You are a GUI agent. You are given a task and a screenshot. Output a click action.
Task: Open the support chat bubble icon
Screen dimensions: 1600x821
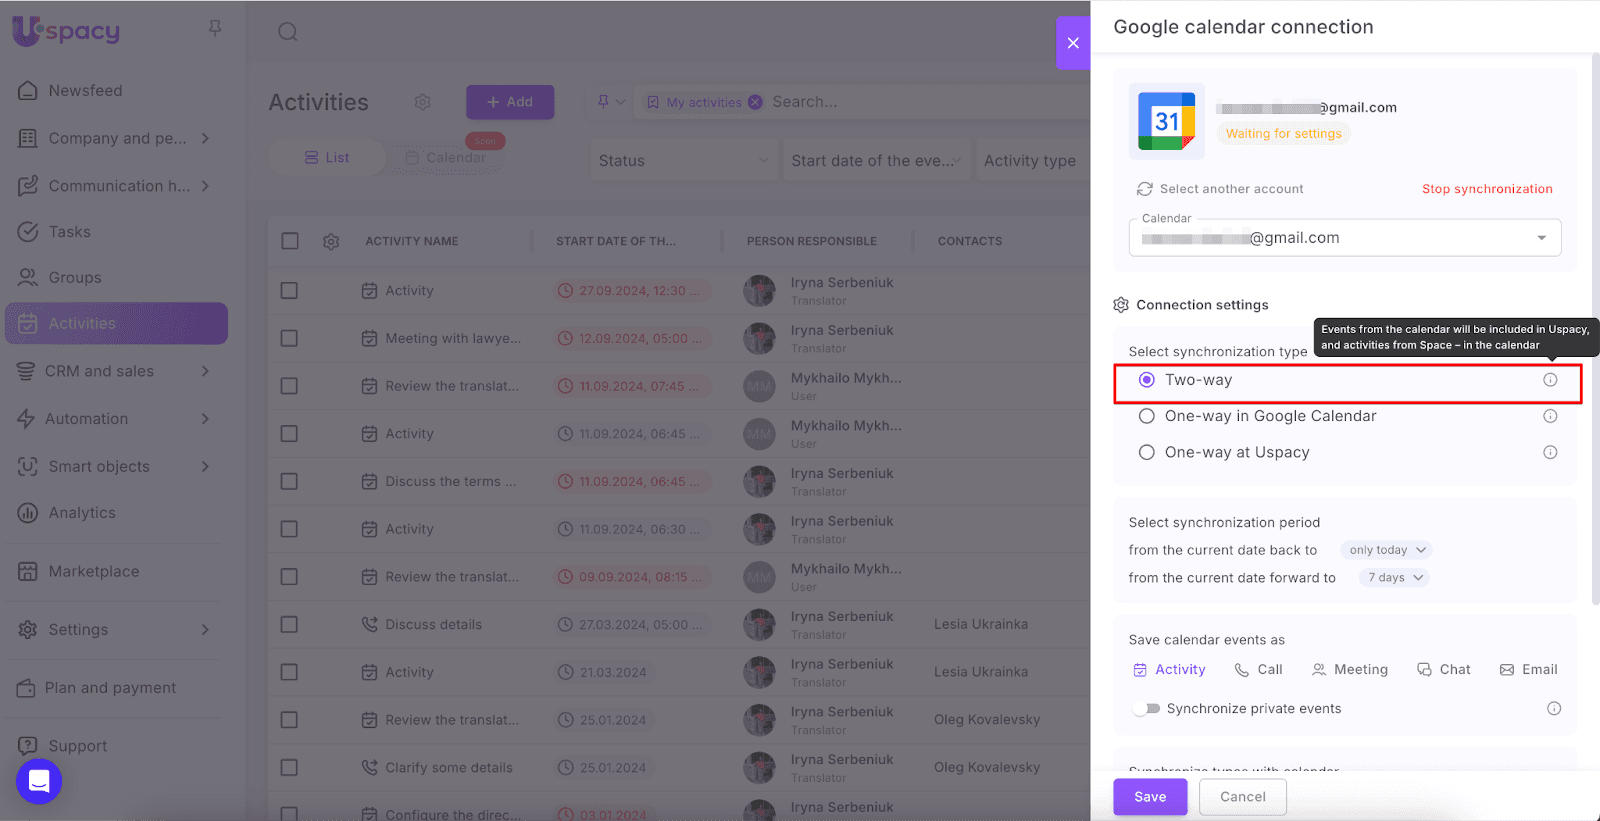tap(39, 781)
